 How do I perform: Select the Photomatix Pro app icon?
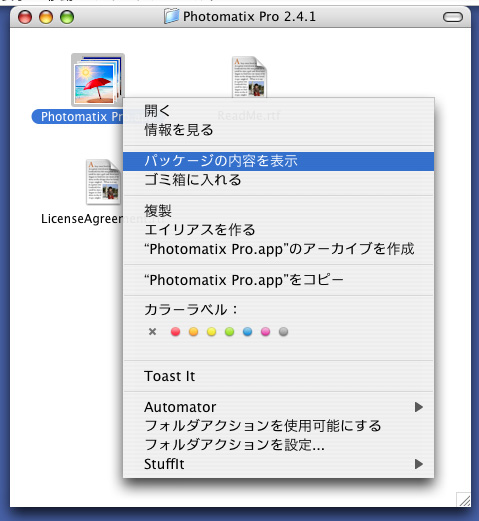point(98,80)
